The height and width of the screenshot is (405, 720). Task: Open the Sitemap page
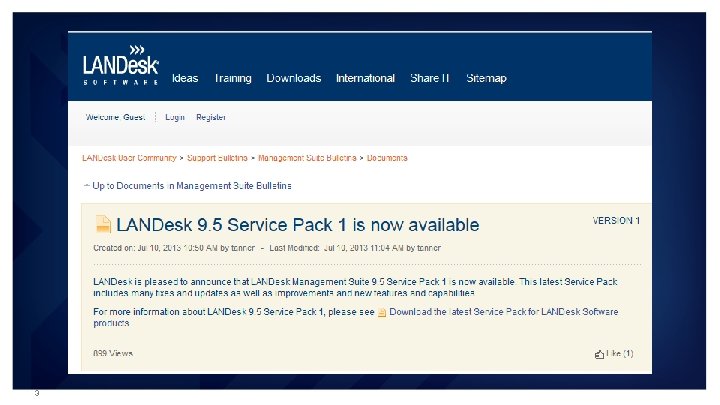pos(486,78)
